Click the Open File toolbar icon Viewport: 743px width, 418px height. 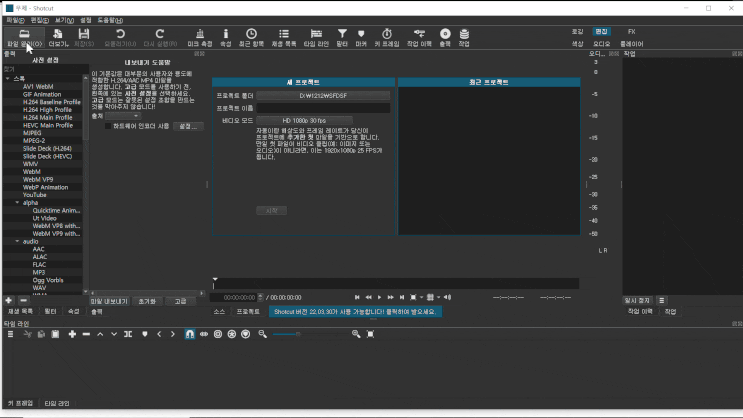[24, 37]
